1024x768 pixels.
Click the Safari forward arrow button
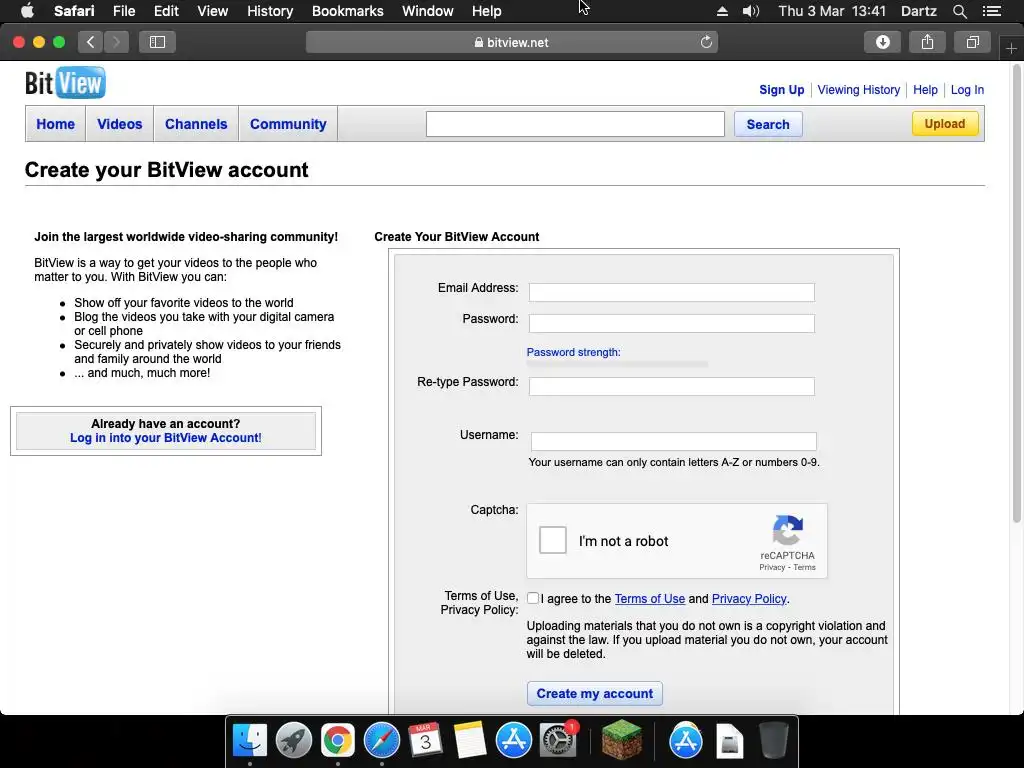[x=116, y=42]
